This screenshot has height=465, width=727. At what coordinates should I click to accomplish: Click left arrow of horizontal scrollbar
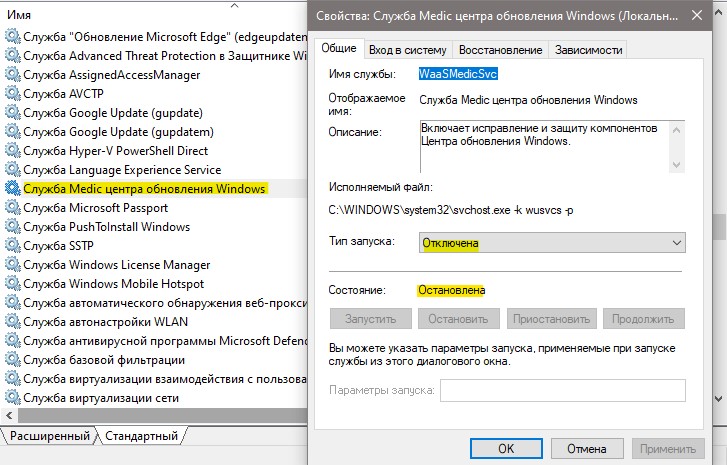[x=9, y=415]
